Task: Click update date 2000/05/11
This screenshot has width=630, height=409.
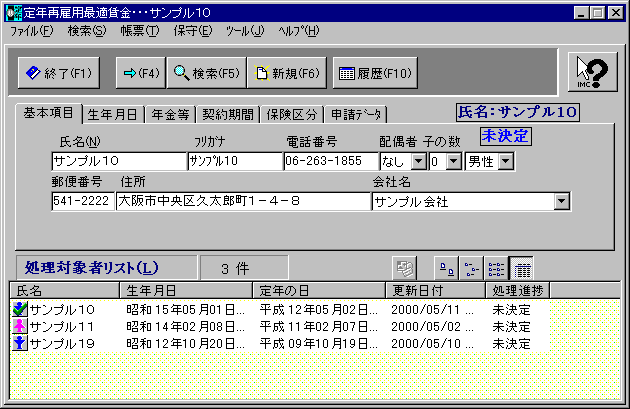Action: tap(433, 310)
